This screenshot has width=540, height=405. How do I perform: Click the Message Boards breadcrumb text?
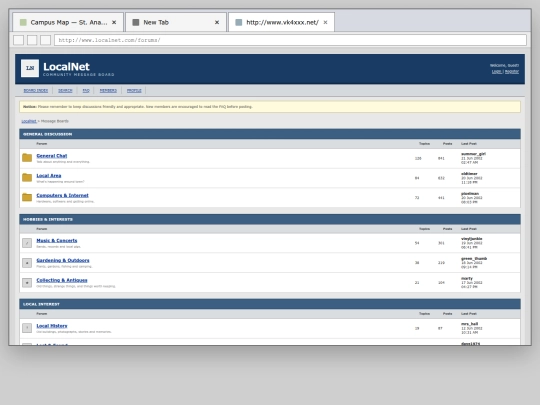click(x=55, y=121)
